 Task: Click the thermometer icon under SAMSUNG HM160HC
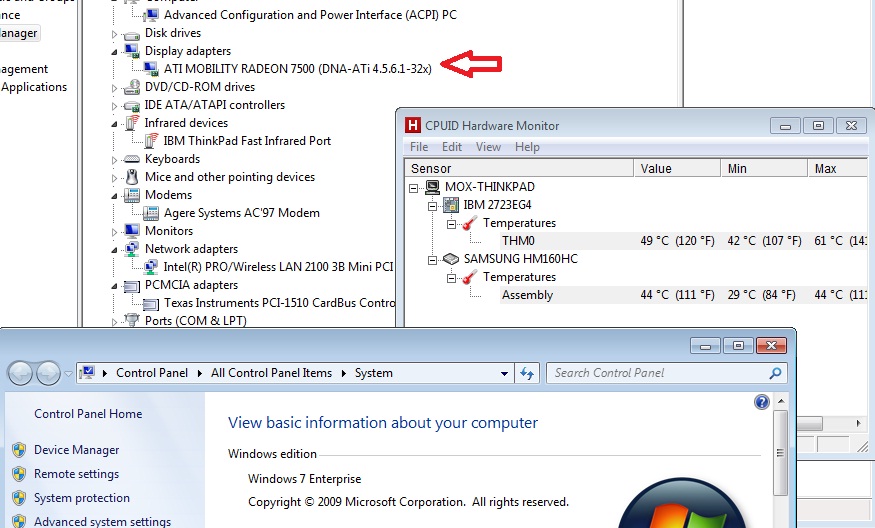tap(470, 277)
